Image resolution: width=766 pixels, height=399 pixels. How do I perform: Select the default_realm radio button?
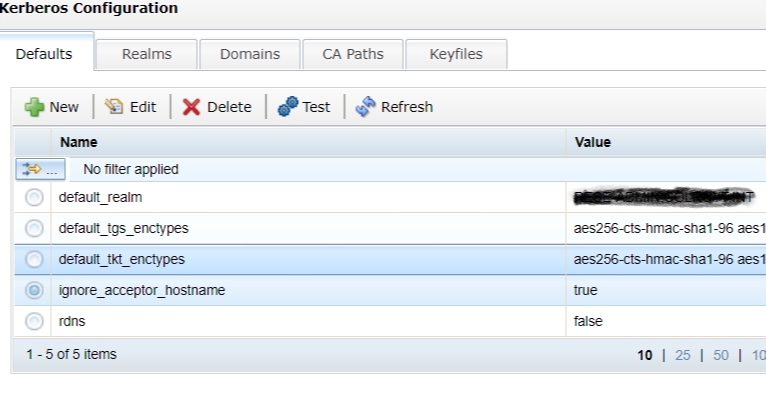tap(34, 197)
